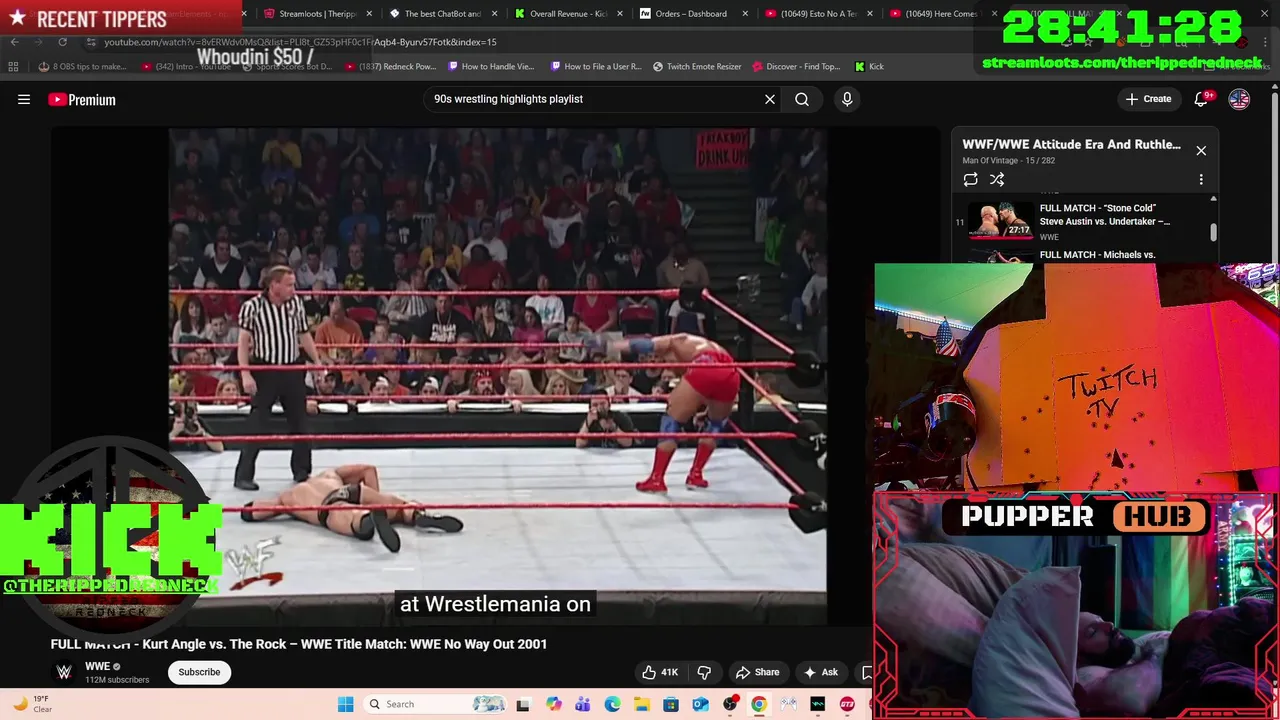Viewport: 1280px width, 720px height.
Task: Switch to Overall Revenue Kick tab
Action: click(x=567, y=14)
